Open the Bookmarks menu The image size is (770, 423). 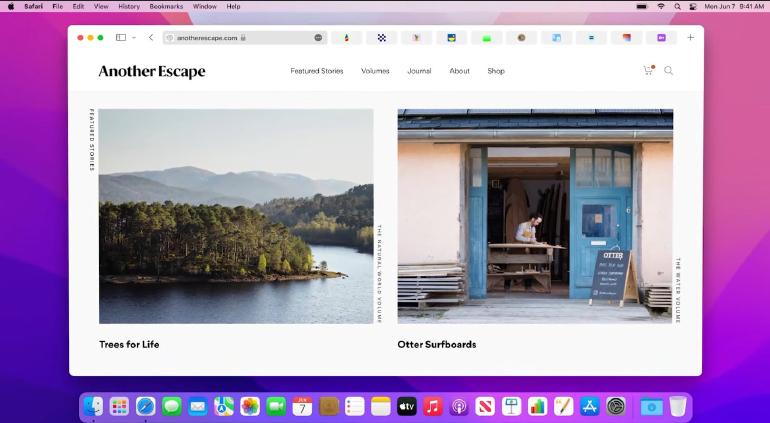coord(166,6)
